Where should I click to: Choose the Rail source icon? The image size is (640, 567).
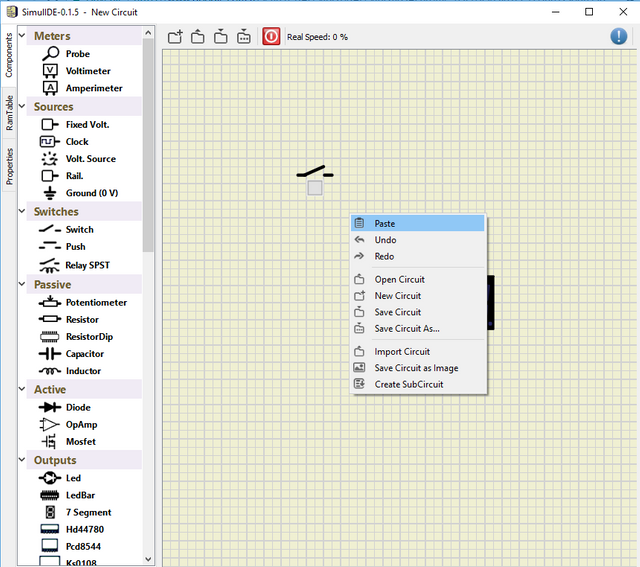50,176
